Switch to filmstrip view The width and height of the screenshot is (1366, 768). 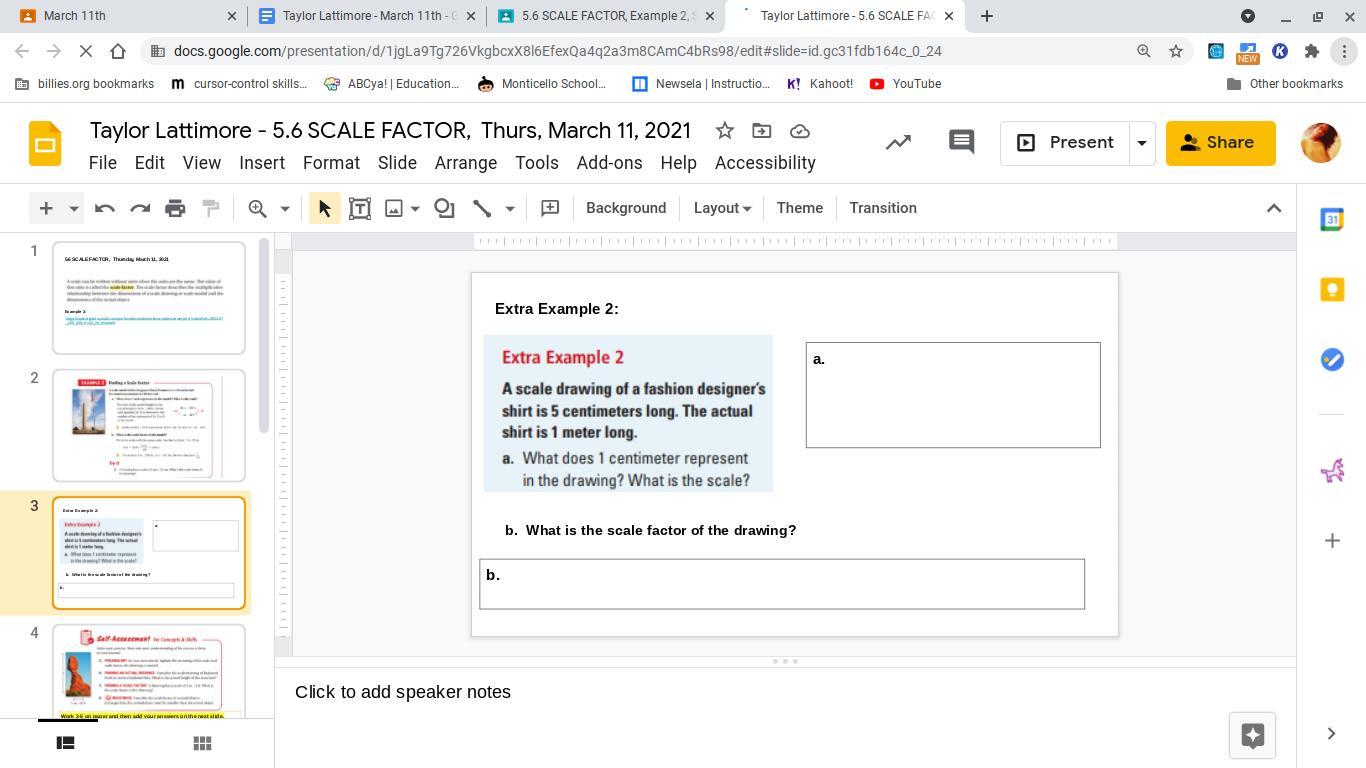(x=65, y=743)
